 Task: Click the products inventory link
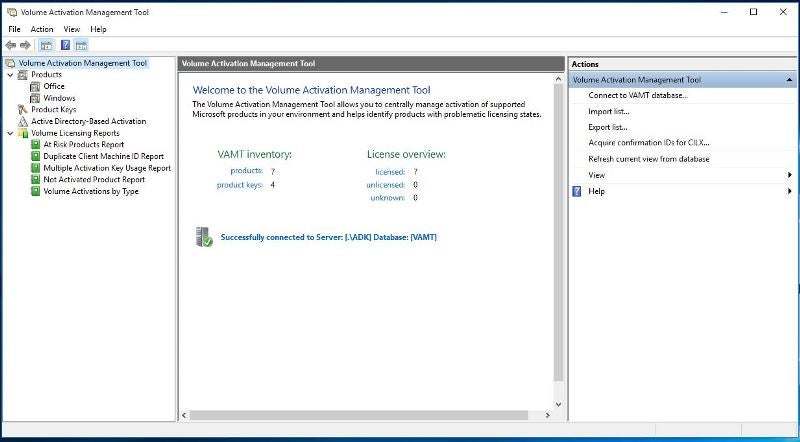pyautogui.click(x=246, y=170)
